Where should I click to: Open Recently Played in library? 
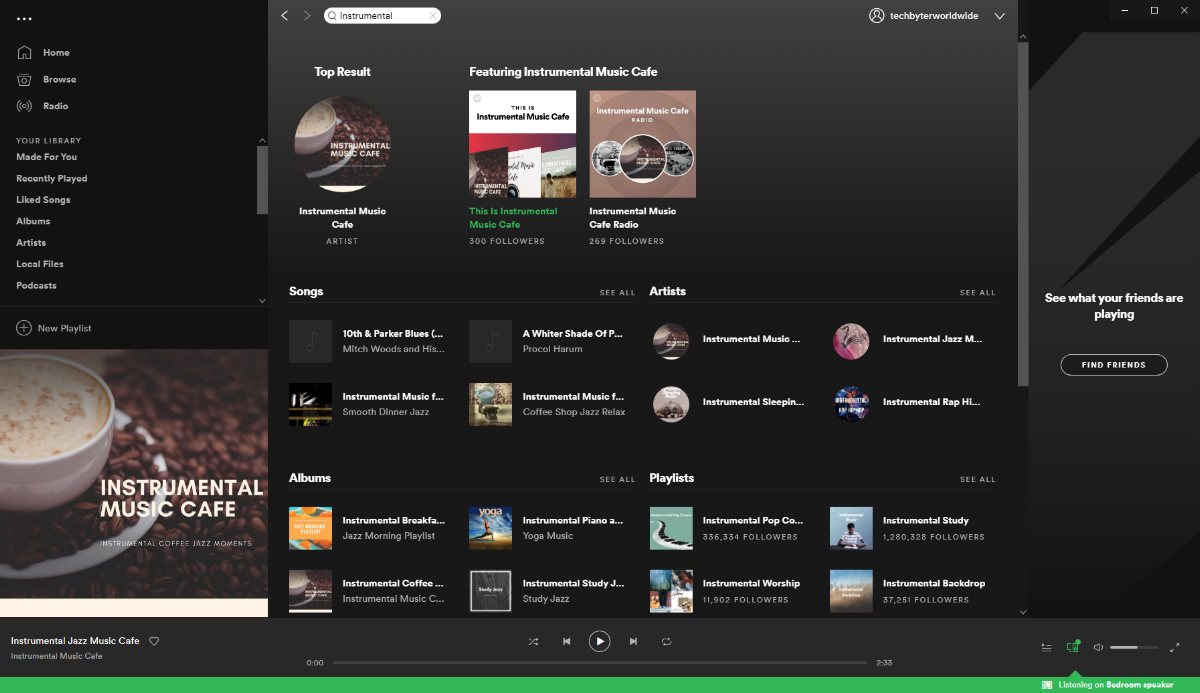[52, 178]
